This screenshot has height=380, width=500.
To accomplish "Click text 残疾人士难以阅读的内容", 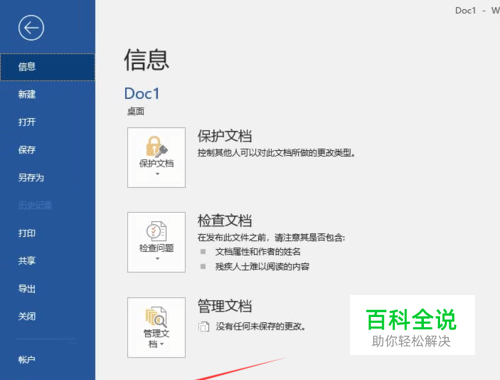I will pyautogui.click(x=262, y=267).
